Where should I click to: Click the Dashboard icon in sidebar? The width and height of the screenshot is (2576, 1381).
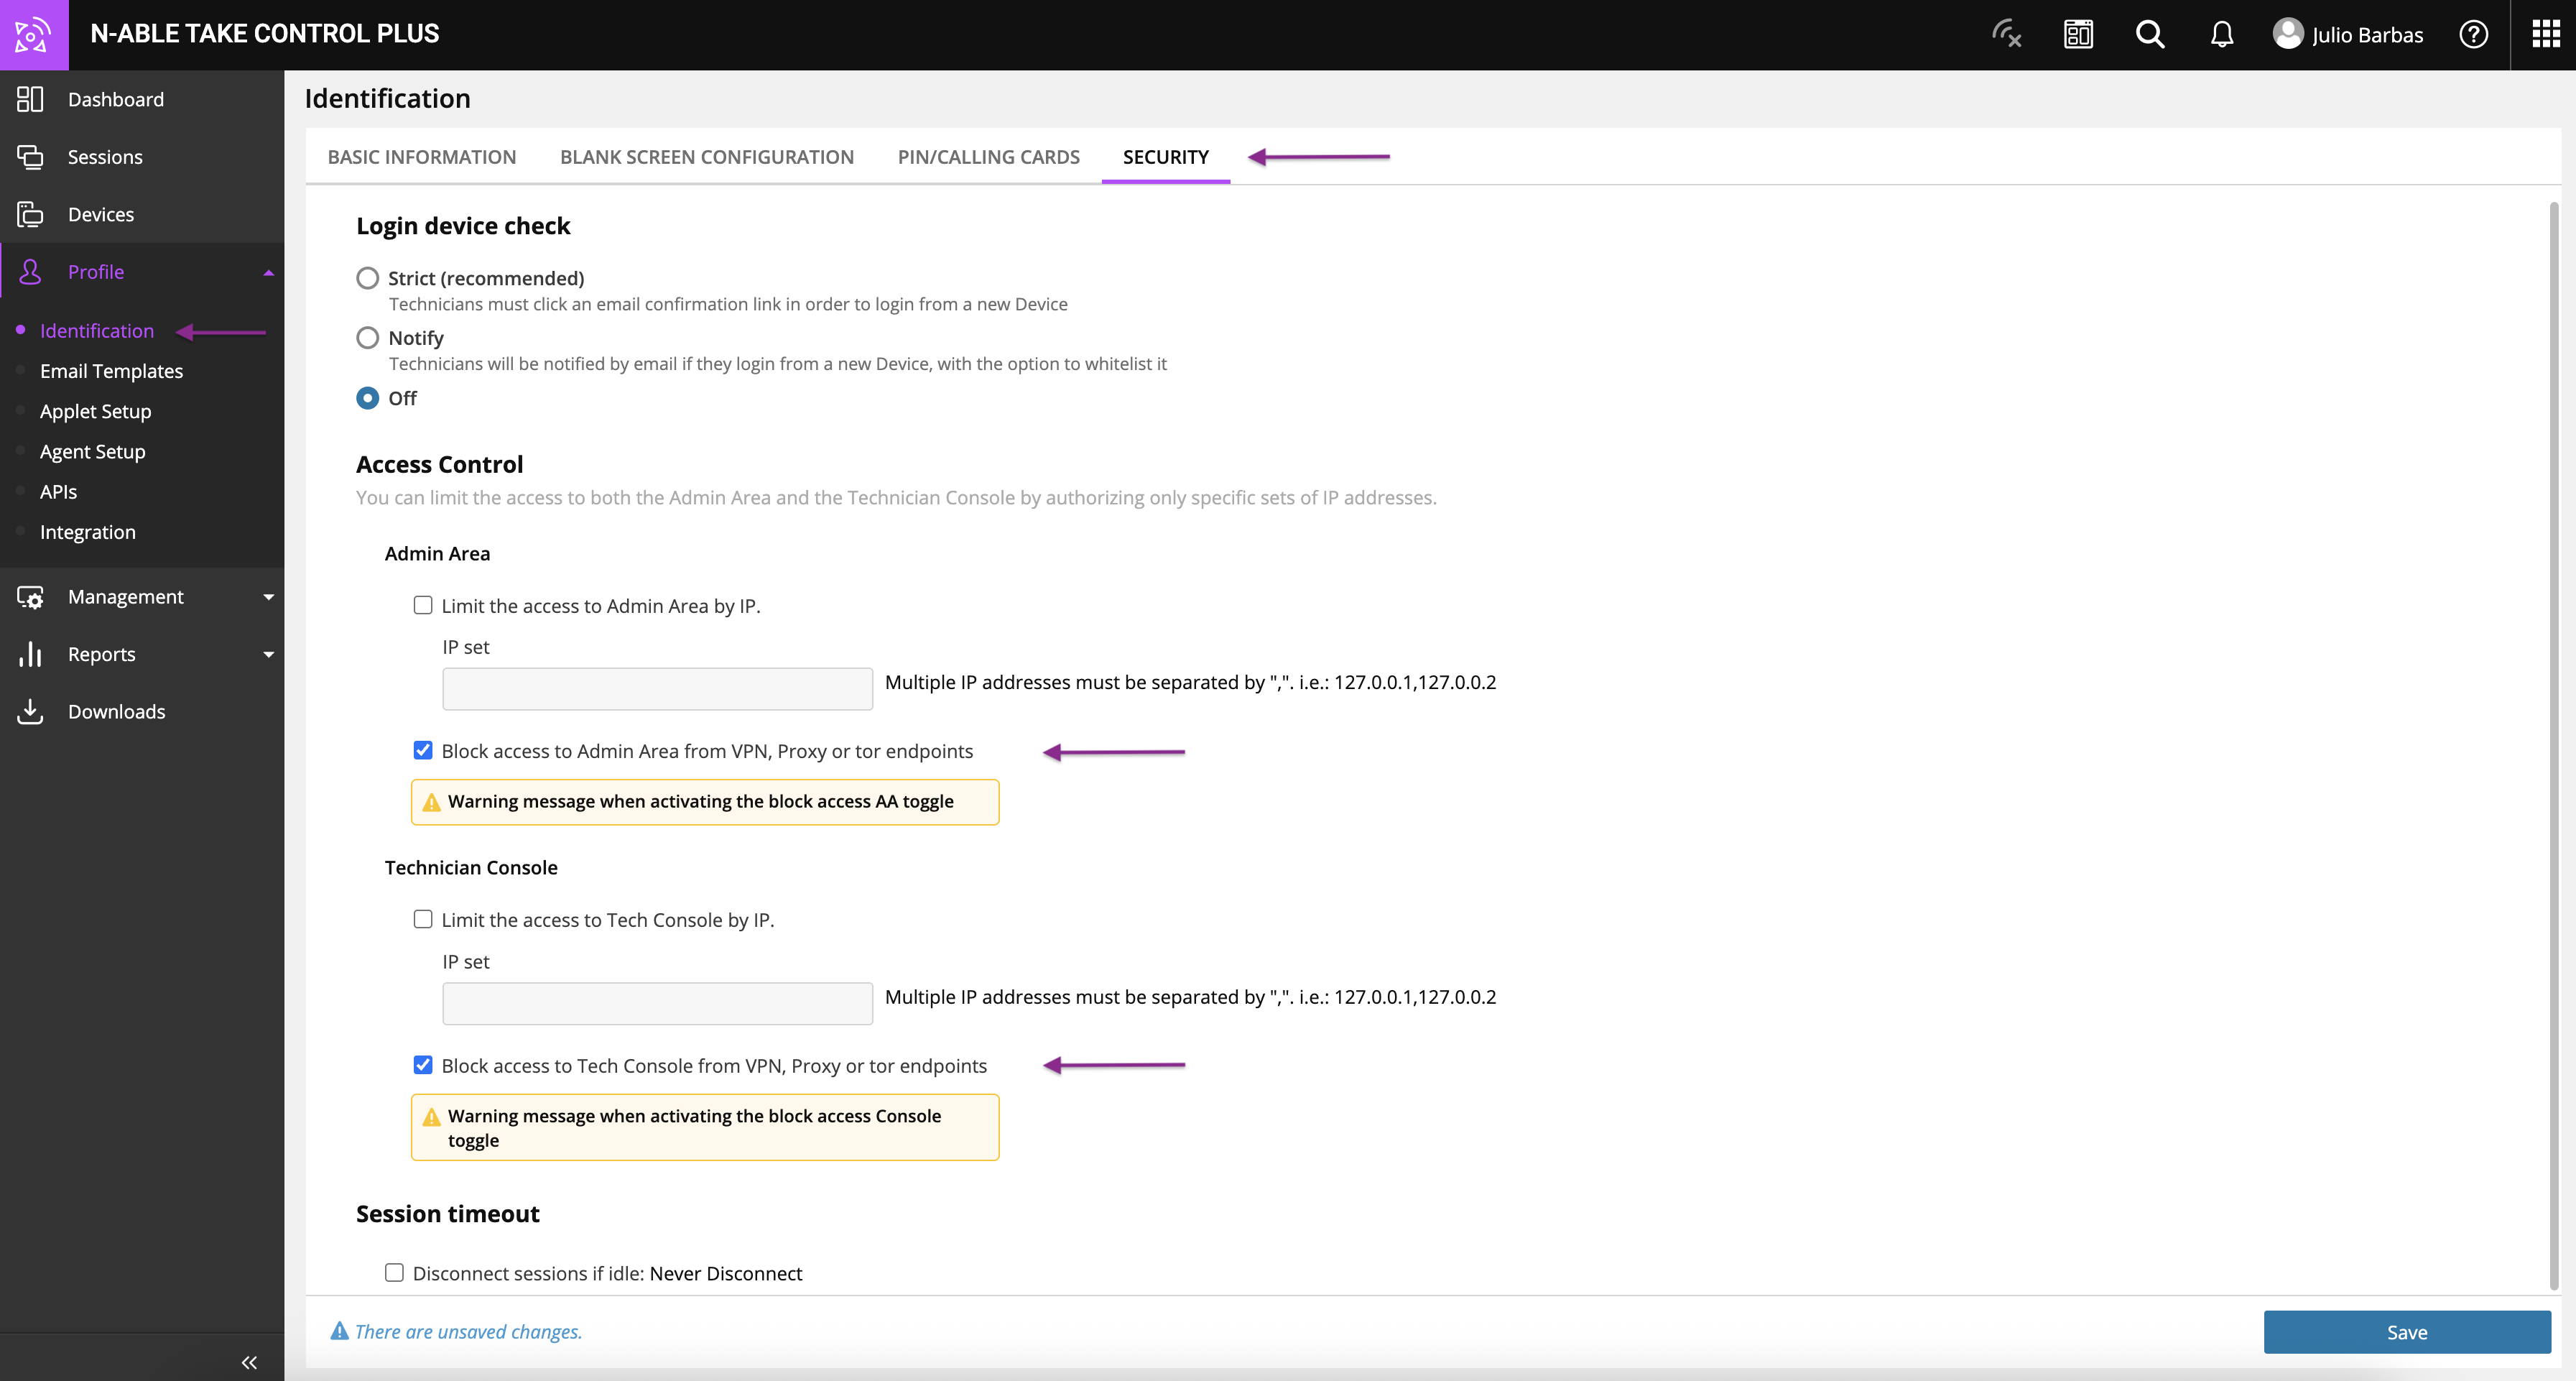[x=30, y=99]
